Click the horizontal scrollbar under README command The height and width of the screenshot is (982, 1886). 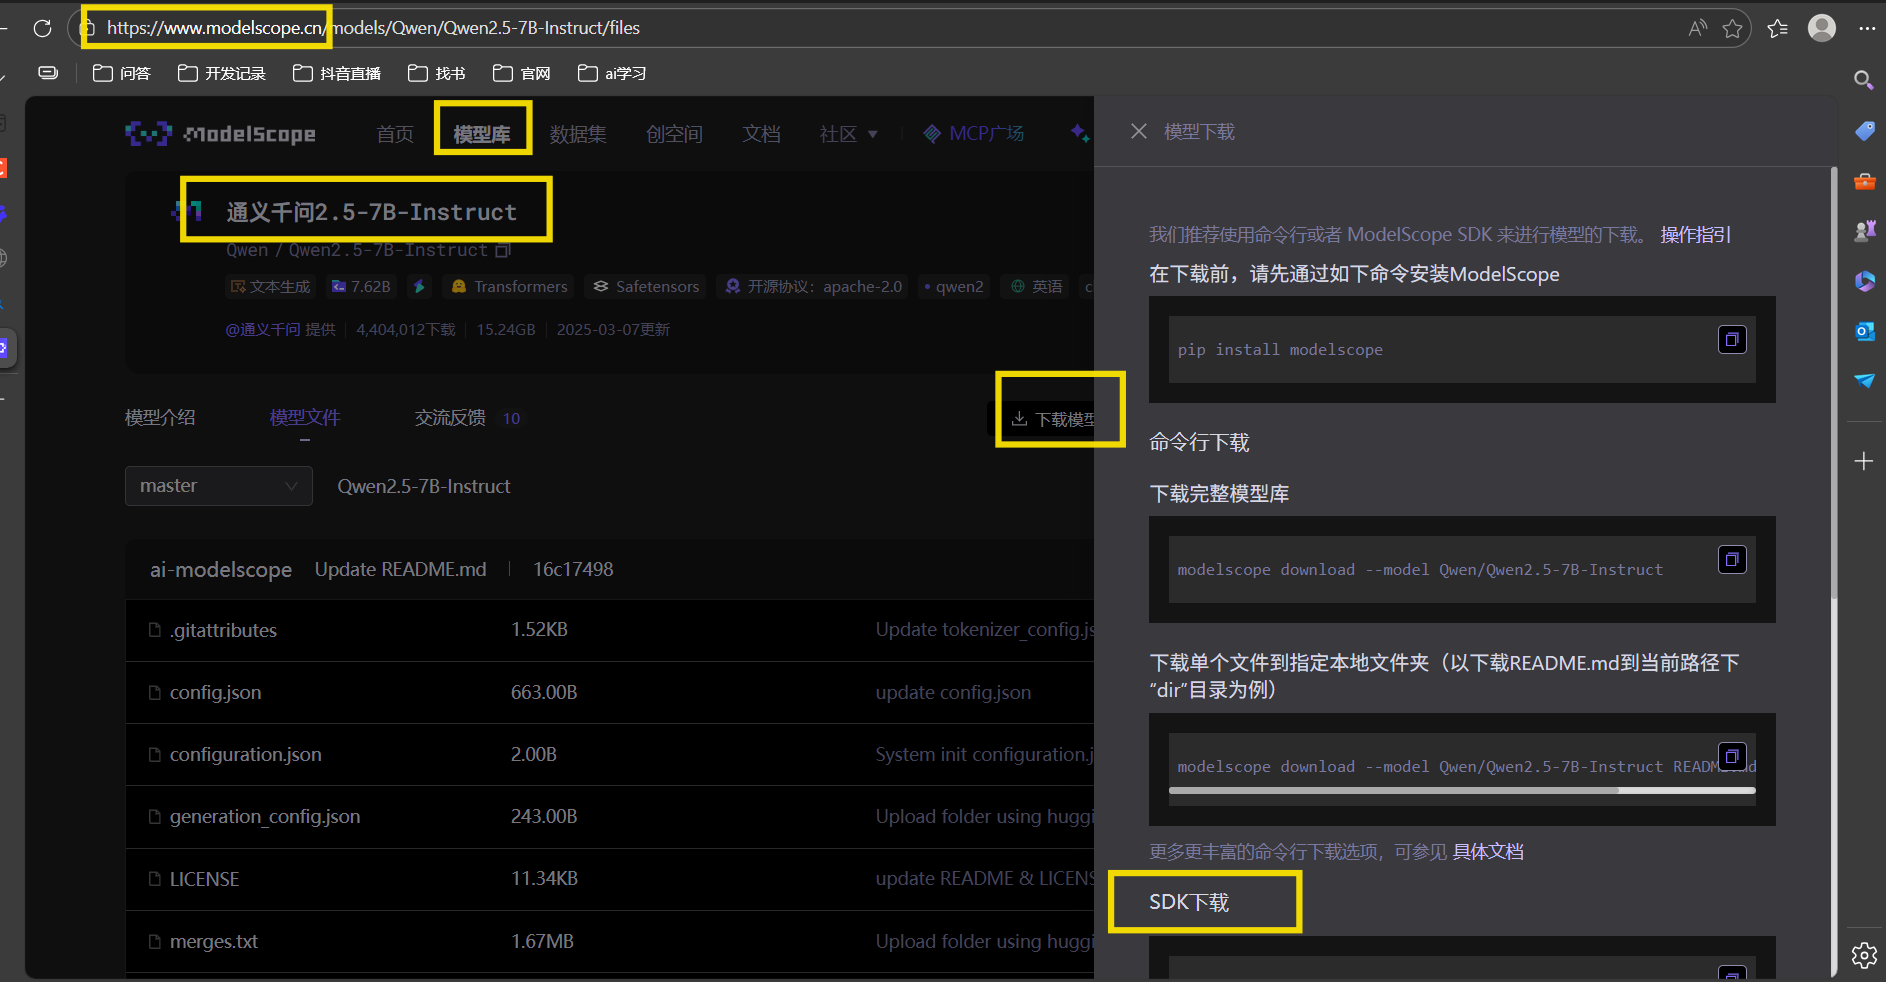pyautogui.click(x=1393, y=790)
